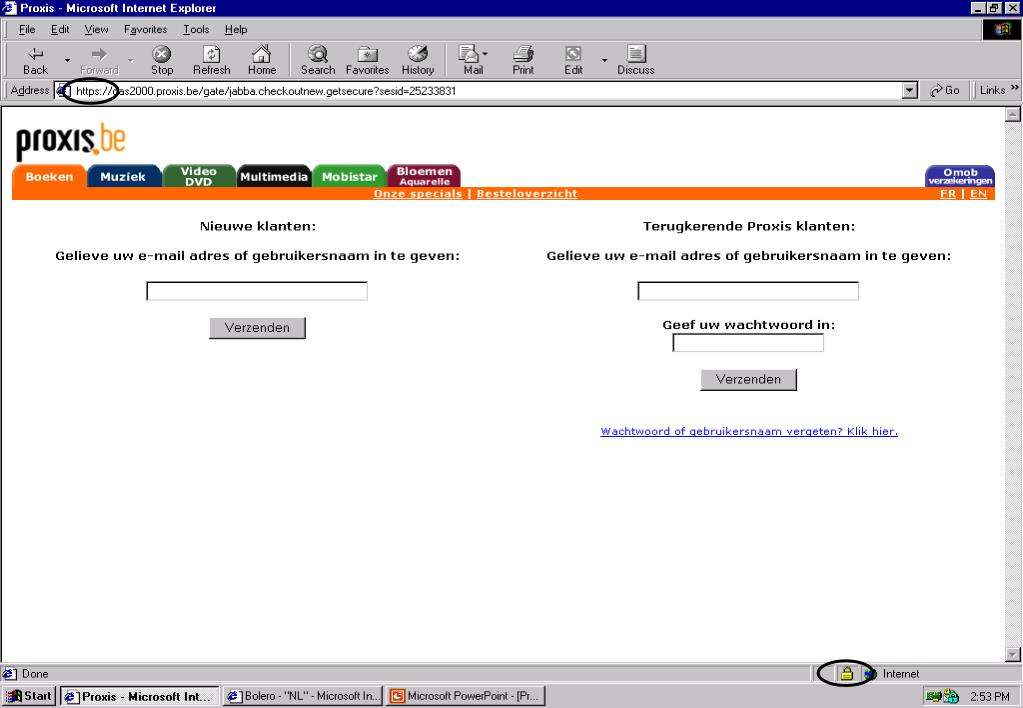Open the Mail toolbar icon
The width and height of the screenshot is (1023, 708).
click(x=471, y=60)
